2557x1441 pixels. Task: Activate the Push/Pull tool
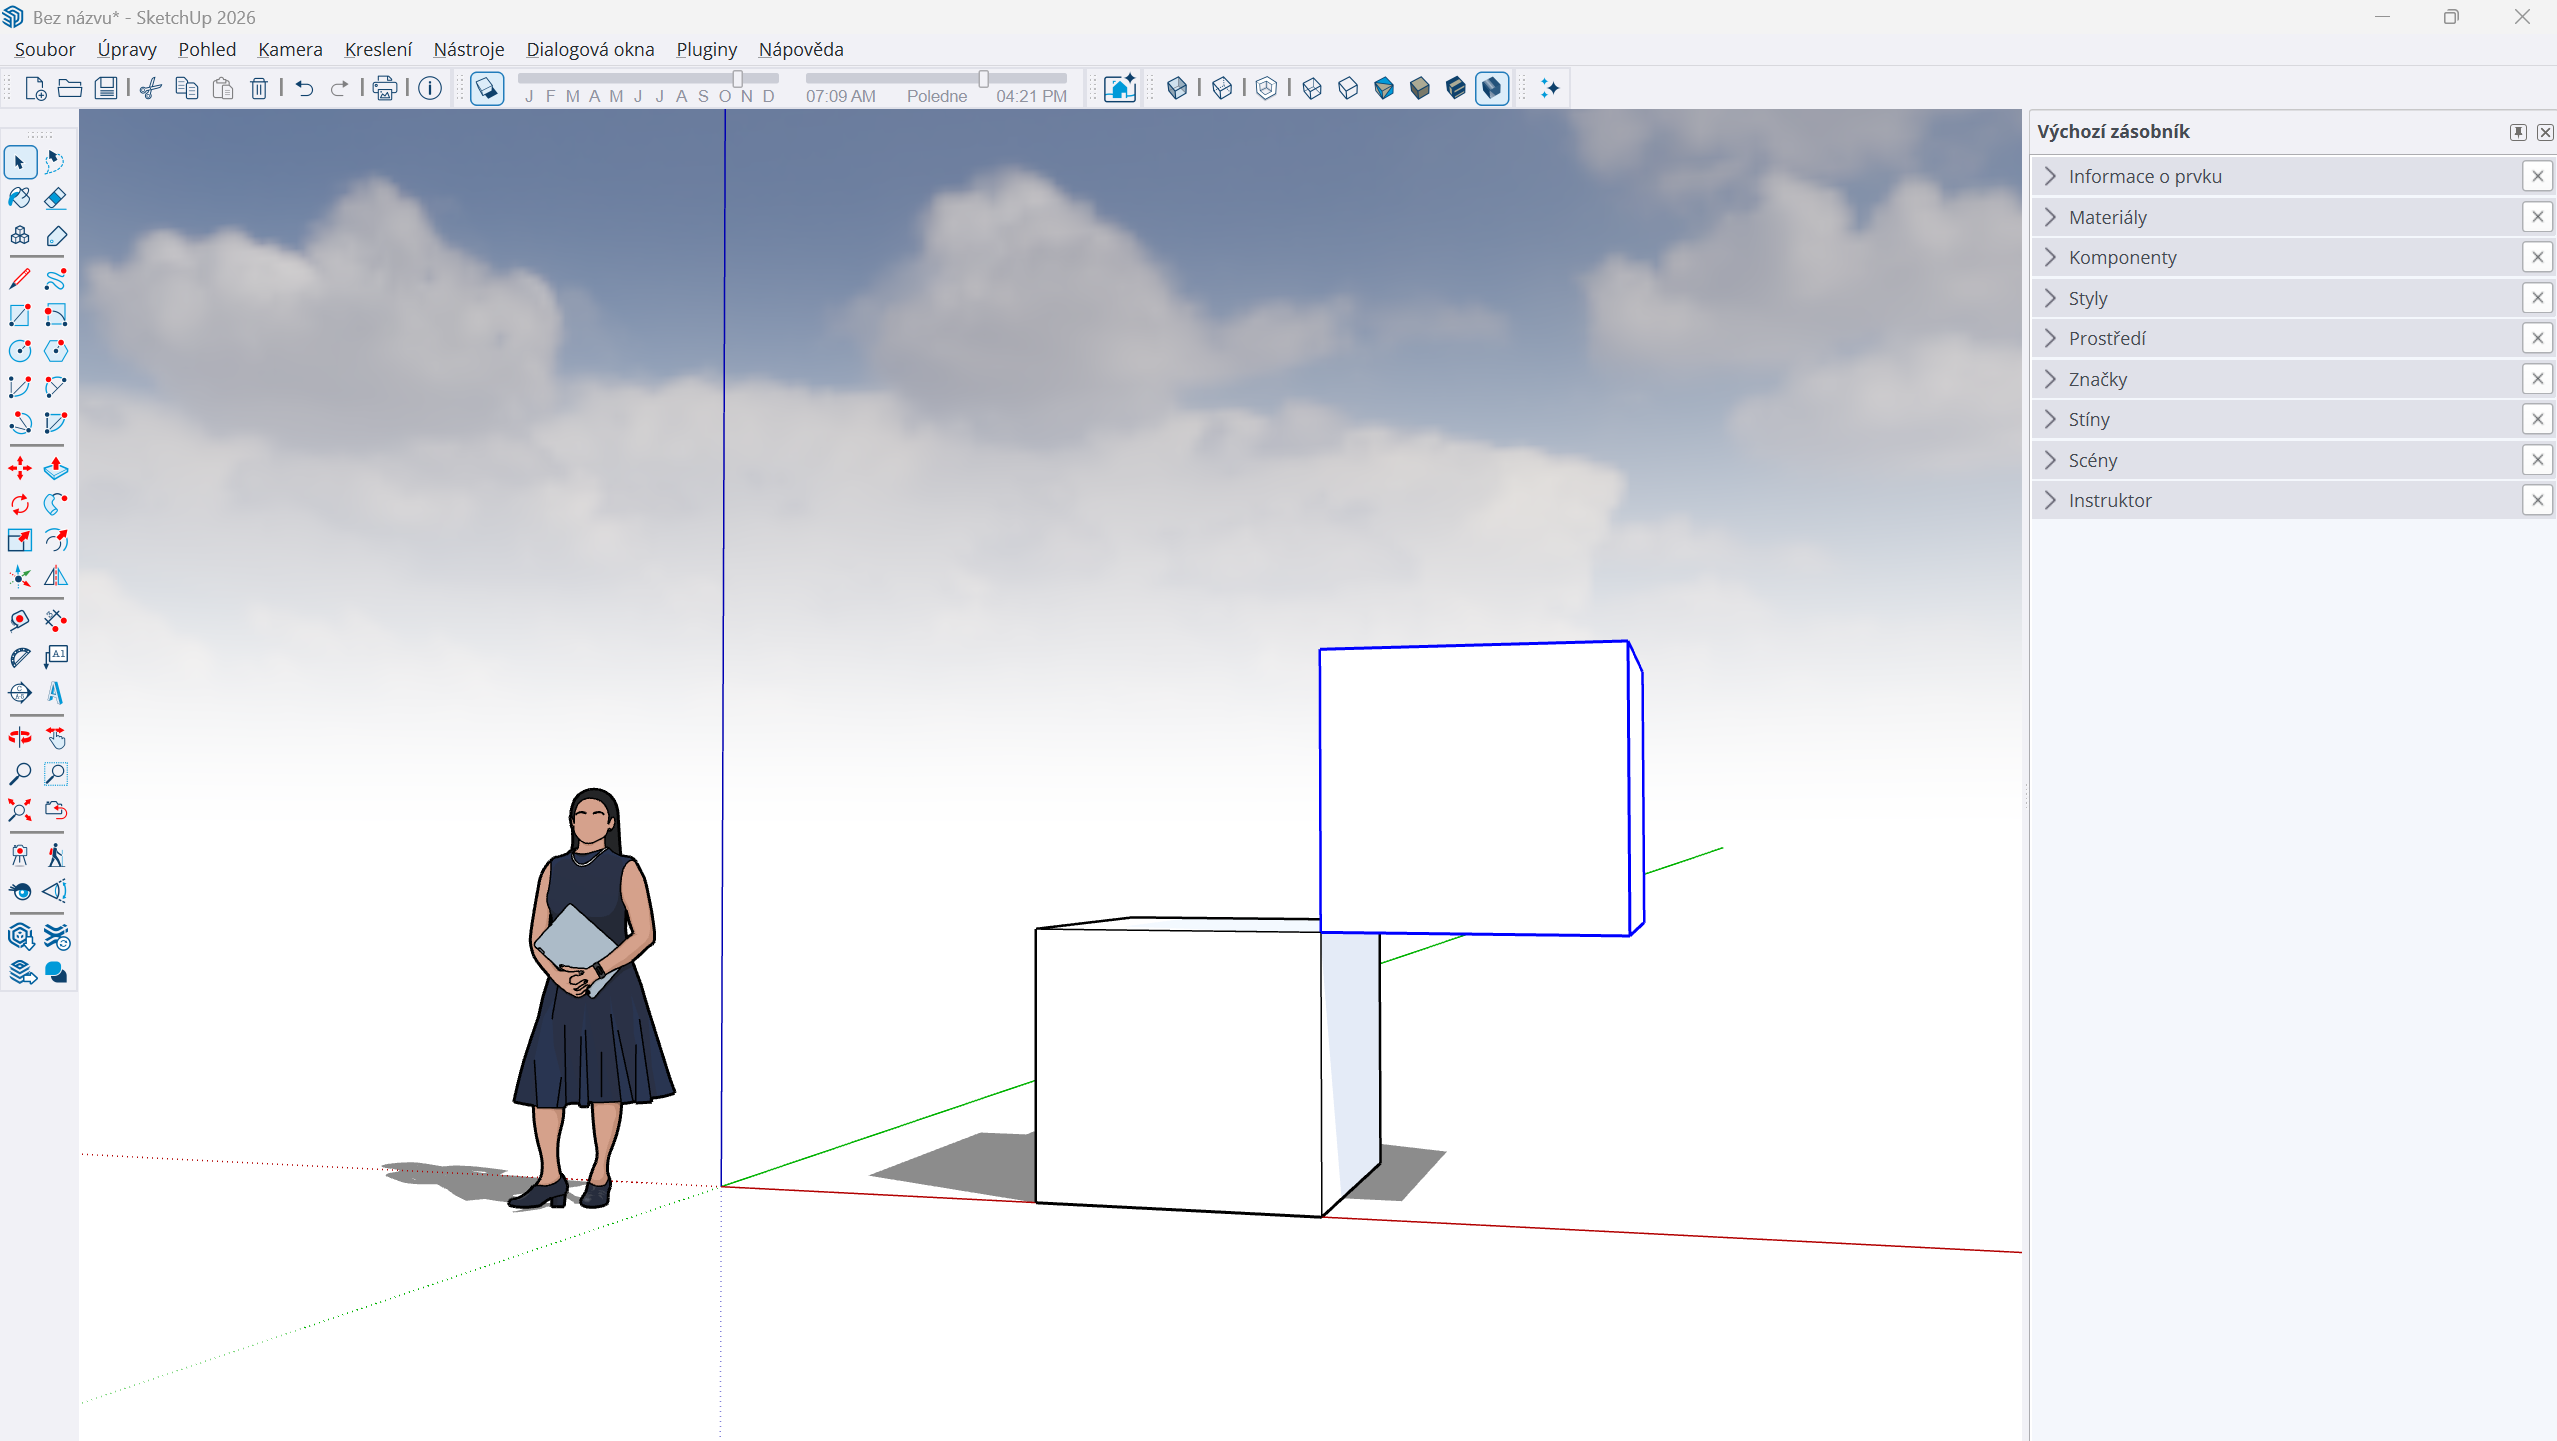tap(56, 468)
